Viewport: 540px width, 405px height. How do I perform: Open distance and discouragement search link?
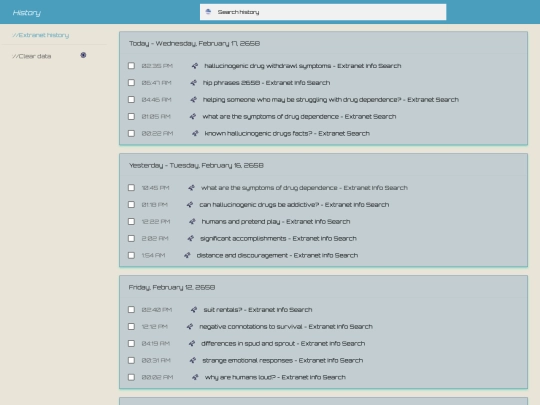pos(277,255)
